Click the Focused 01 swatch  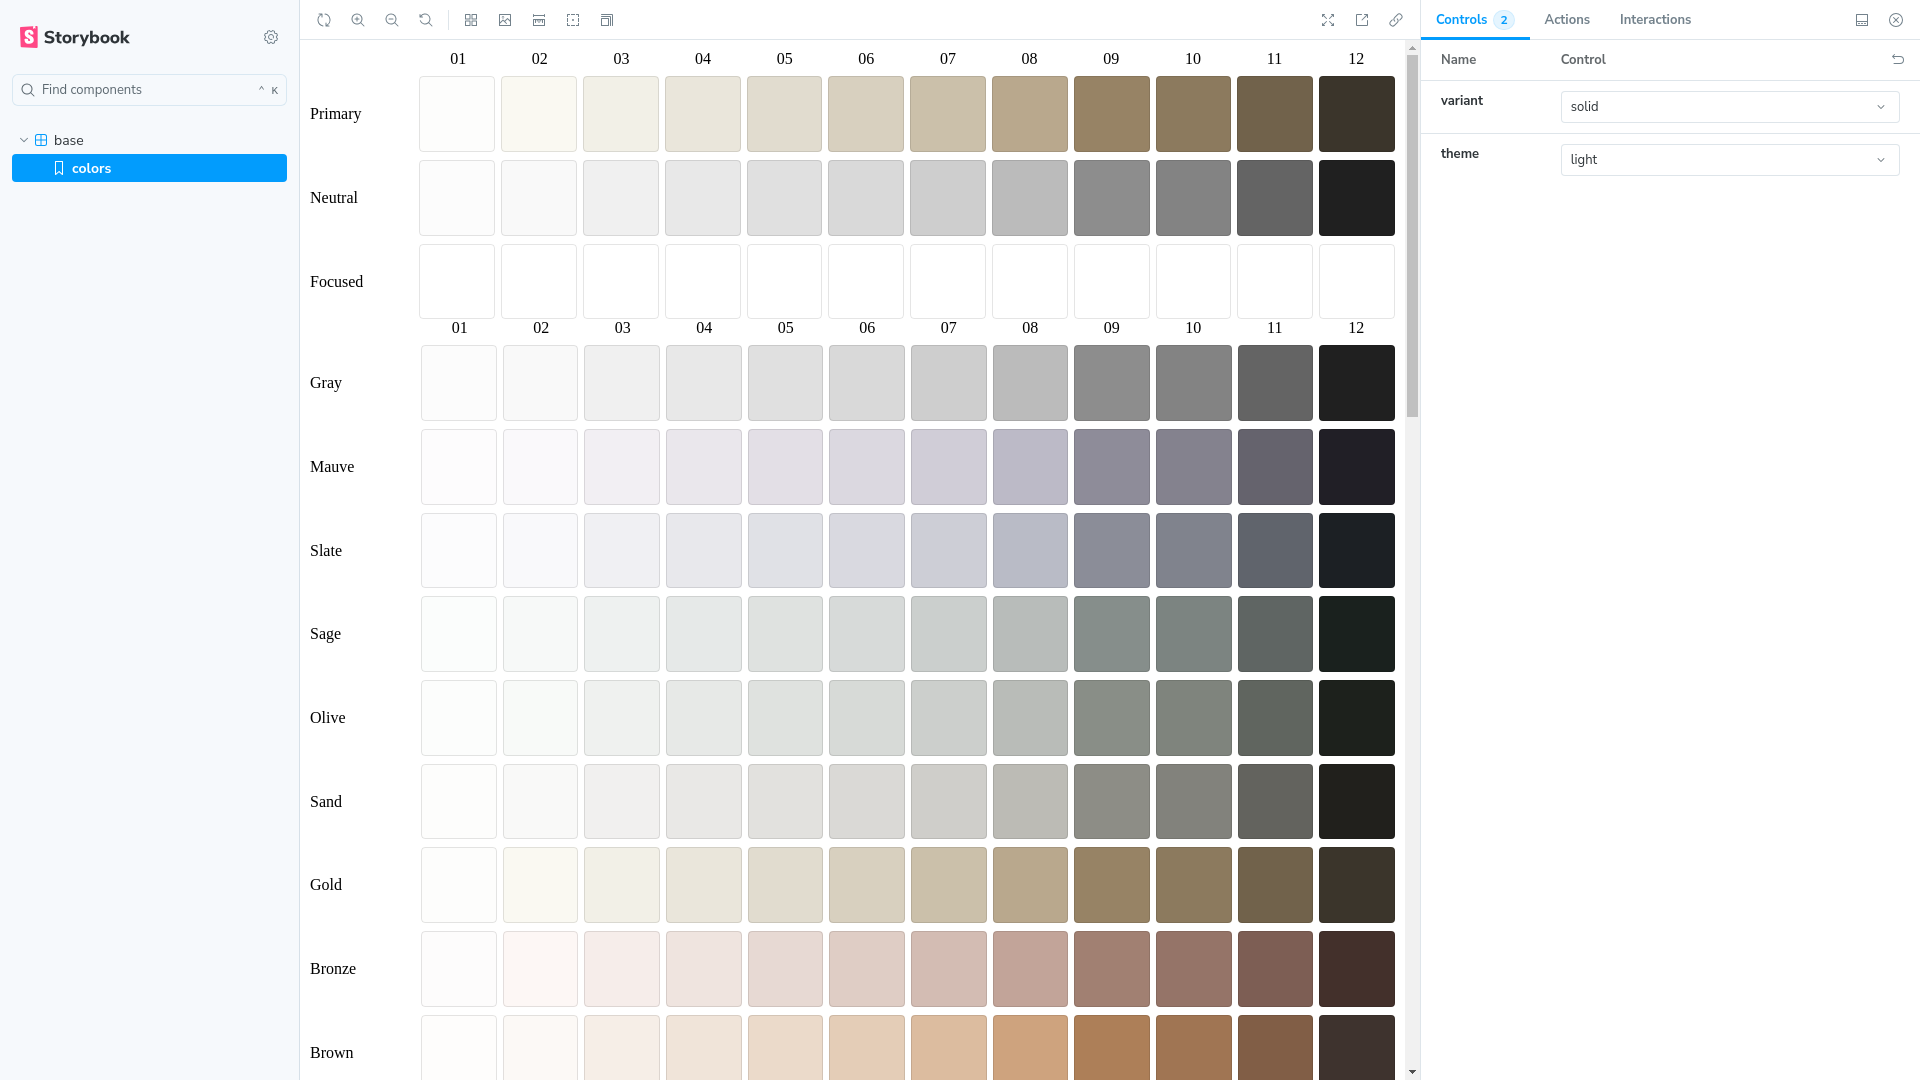[x=457, y=282]
